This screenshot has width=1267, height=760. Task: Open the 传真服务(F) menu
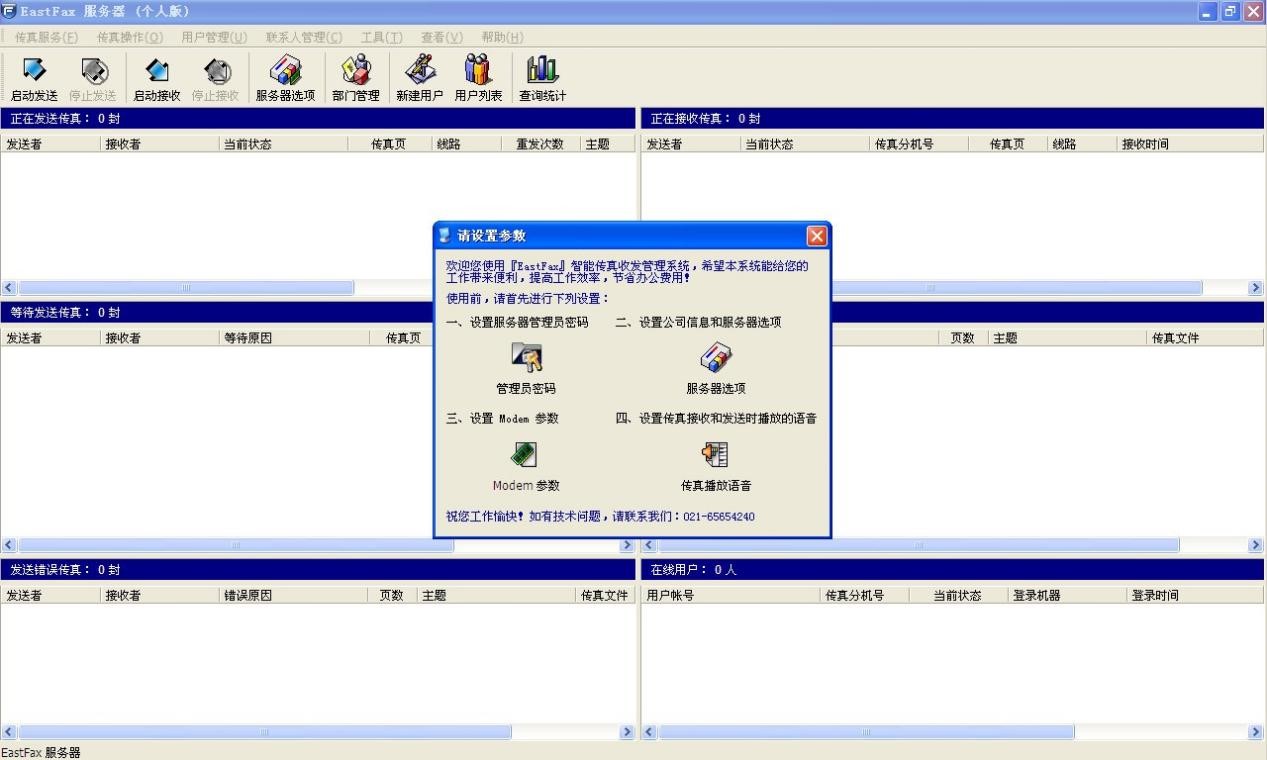[x=47, y=37]
